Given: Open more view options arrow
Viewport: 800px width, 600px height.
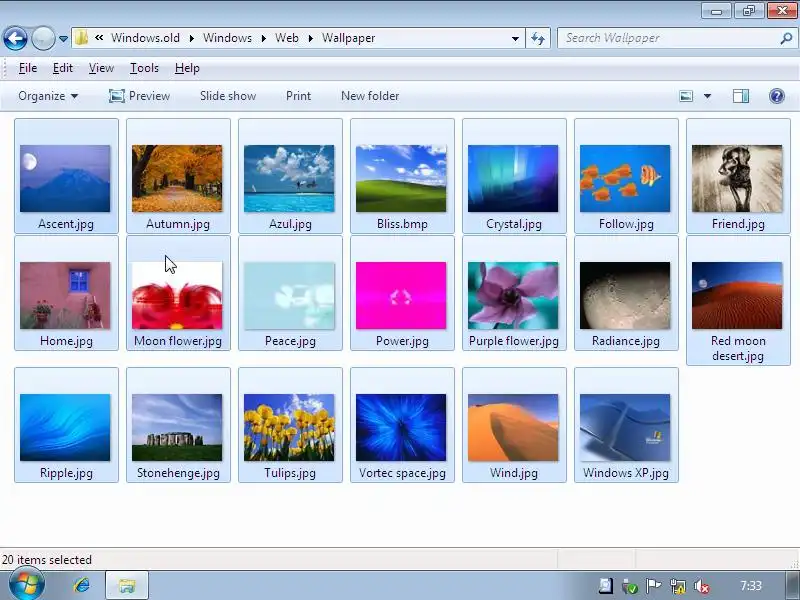Looking at the screenshot, I should (708, 96).
